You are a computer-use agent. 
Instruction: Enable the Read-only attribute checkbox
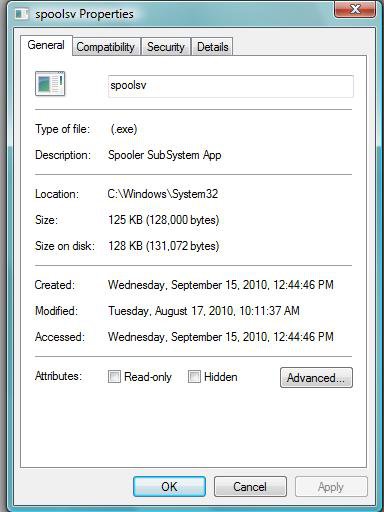pos(114,377)
